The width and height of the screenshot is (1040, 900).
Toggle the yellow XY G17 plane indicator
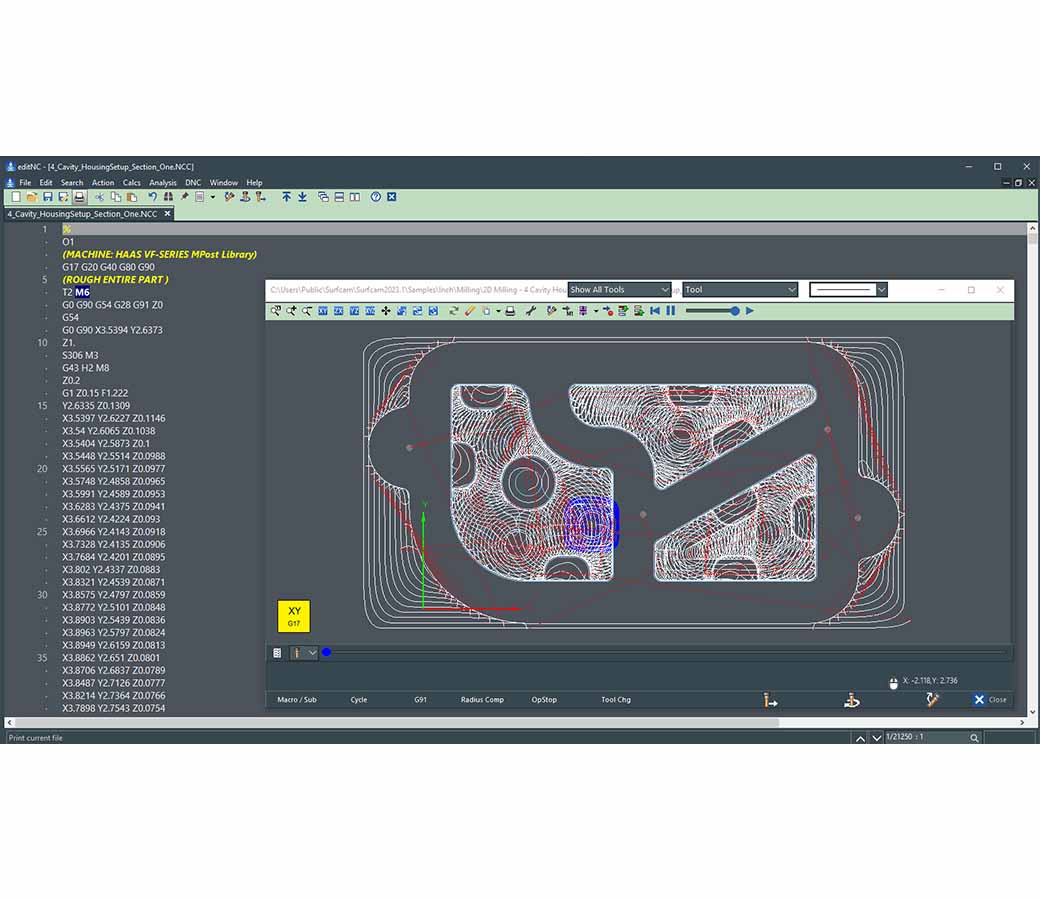pyautogui.click(x=294, y=616)
